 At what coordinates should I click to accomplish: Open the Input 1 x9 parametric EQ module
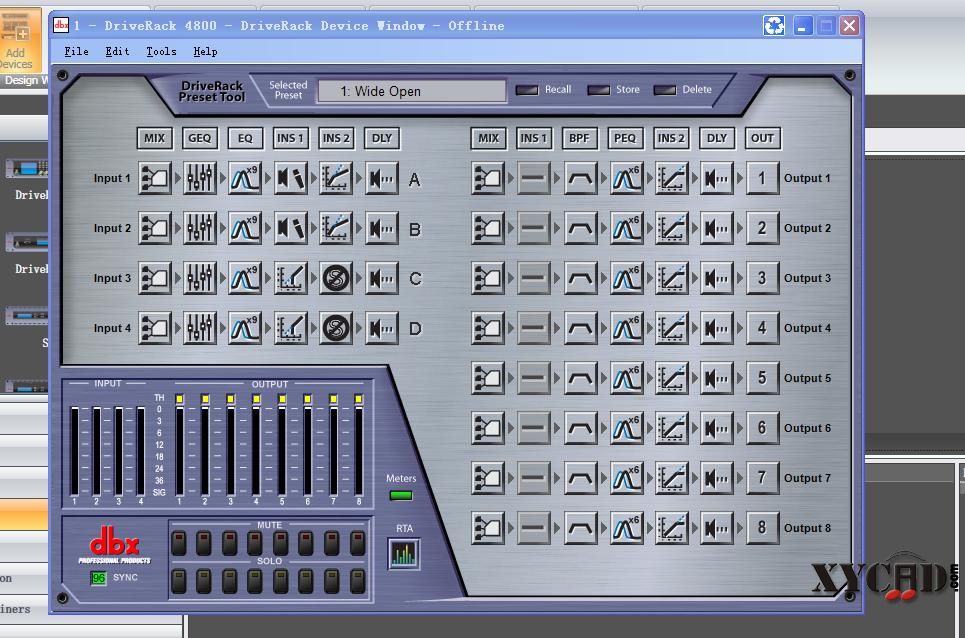pos(245,178)
